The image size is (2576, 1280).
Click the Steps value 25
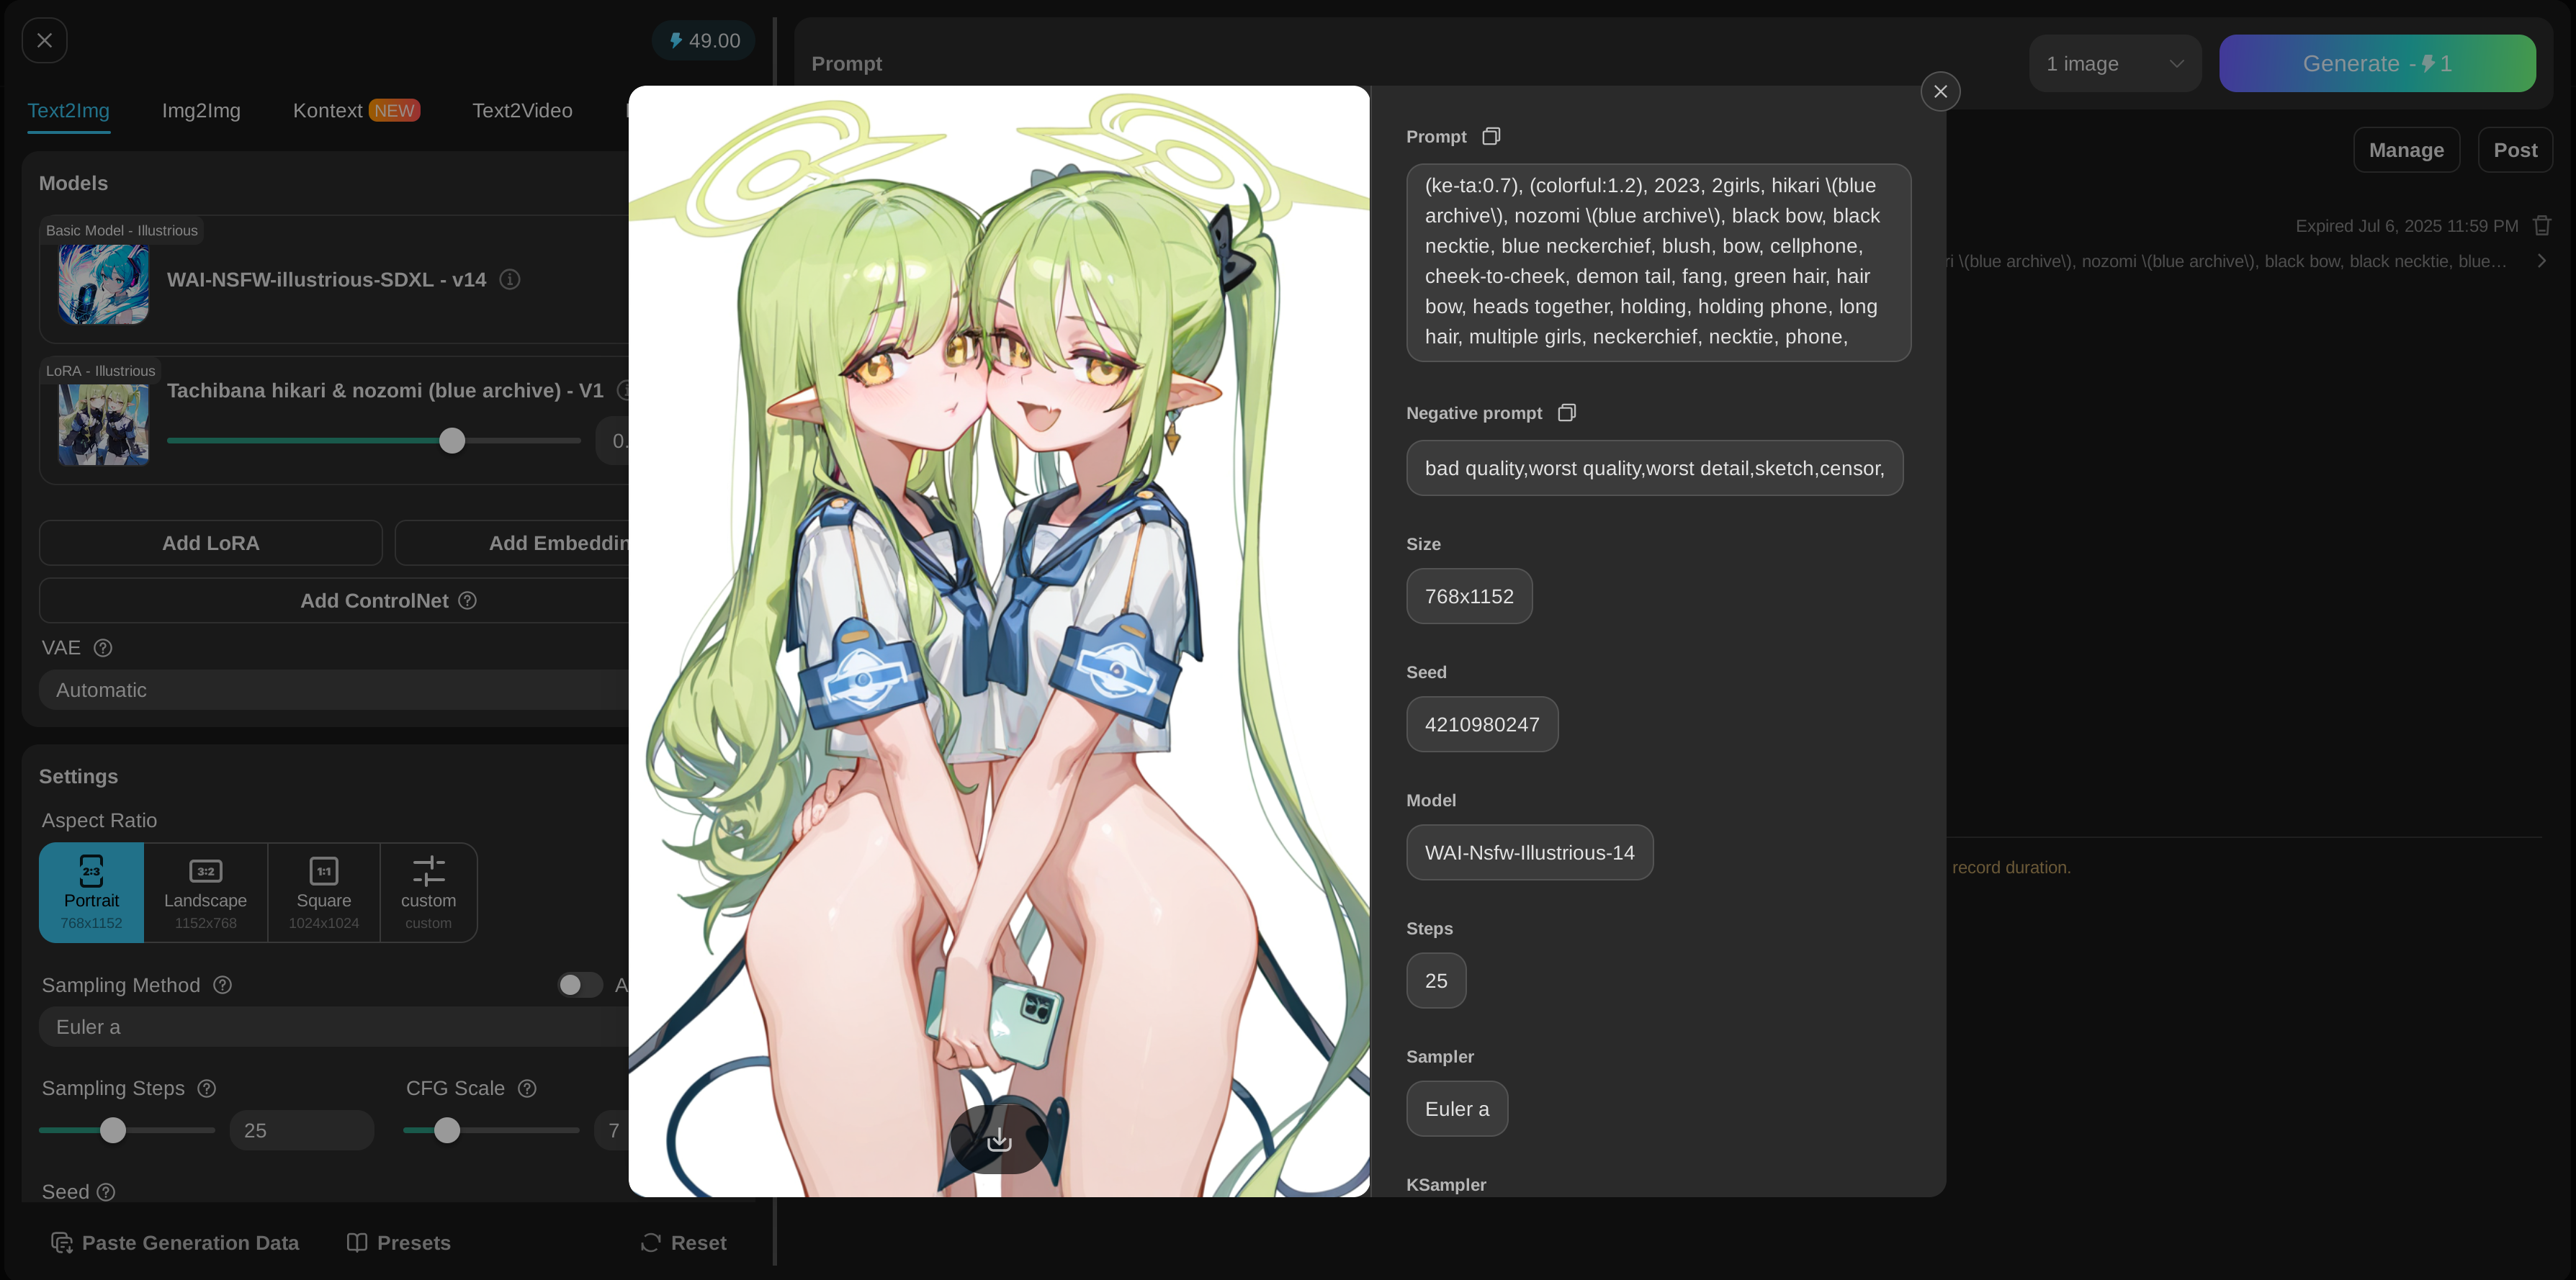1436,980
